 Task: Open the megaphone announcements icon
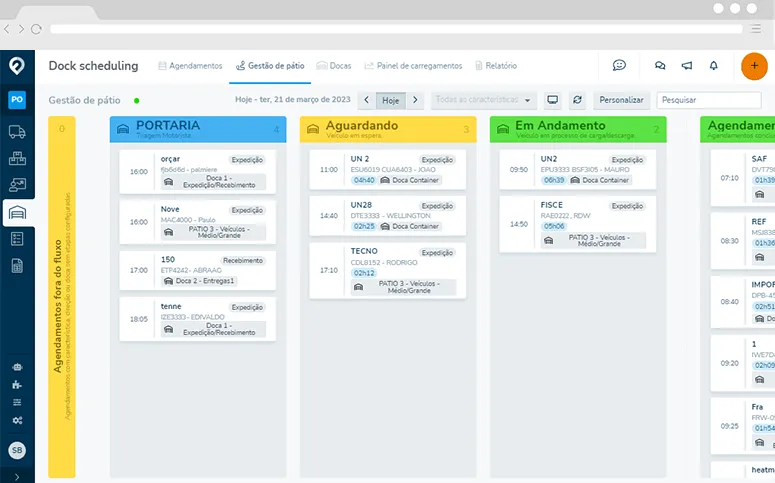pos(687,65)
